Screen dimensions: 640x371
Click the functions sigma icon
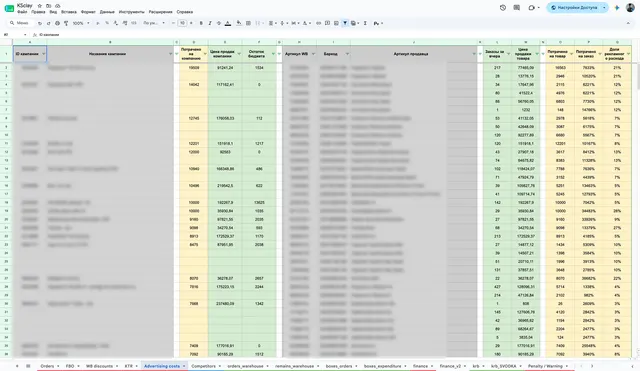(x=365, y=23)
